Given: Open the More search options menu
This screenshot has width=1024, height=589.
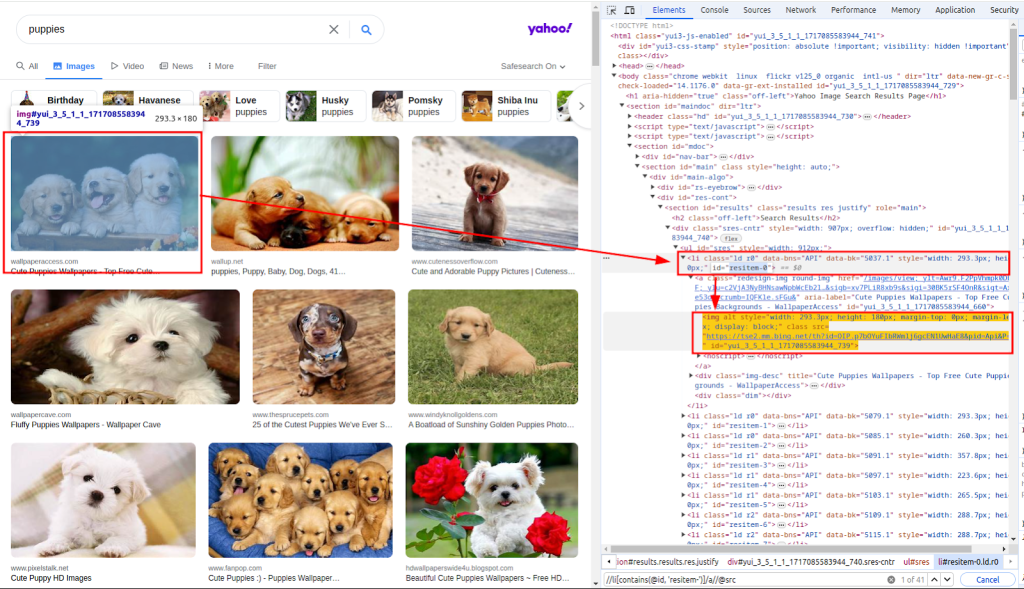Looking at the screenshot, I should (x=221, y=66).
